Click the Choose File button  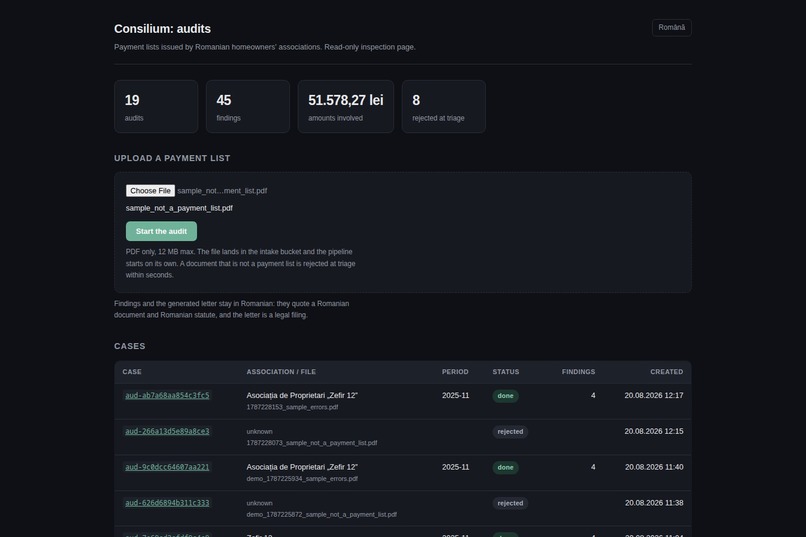[x=150, y=191]
